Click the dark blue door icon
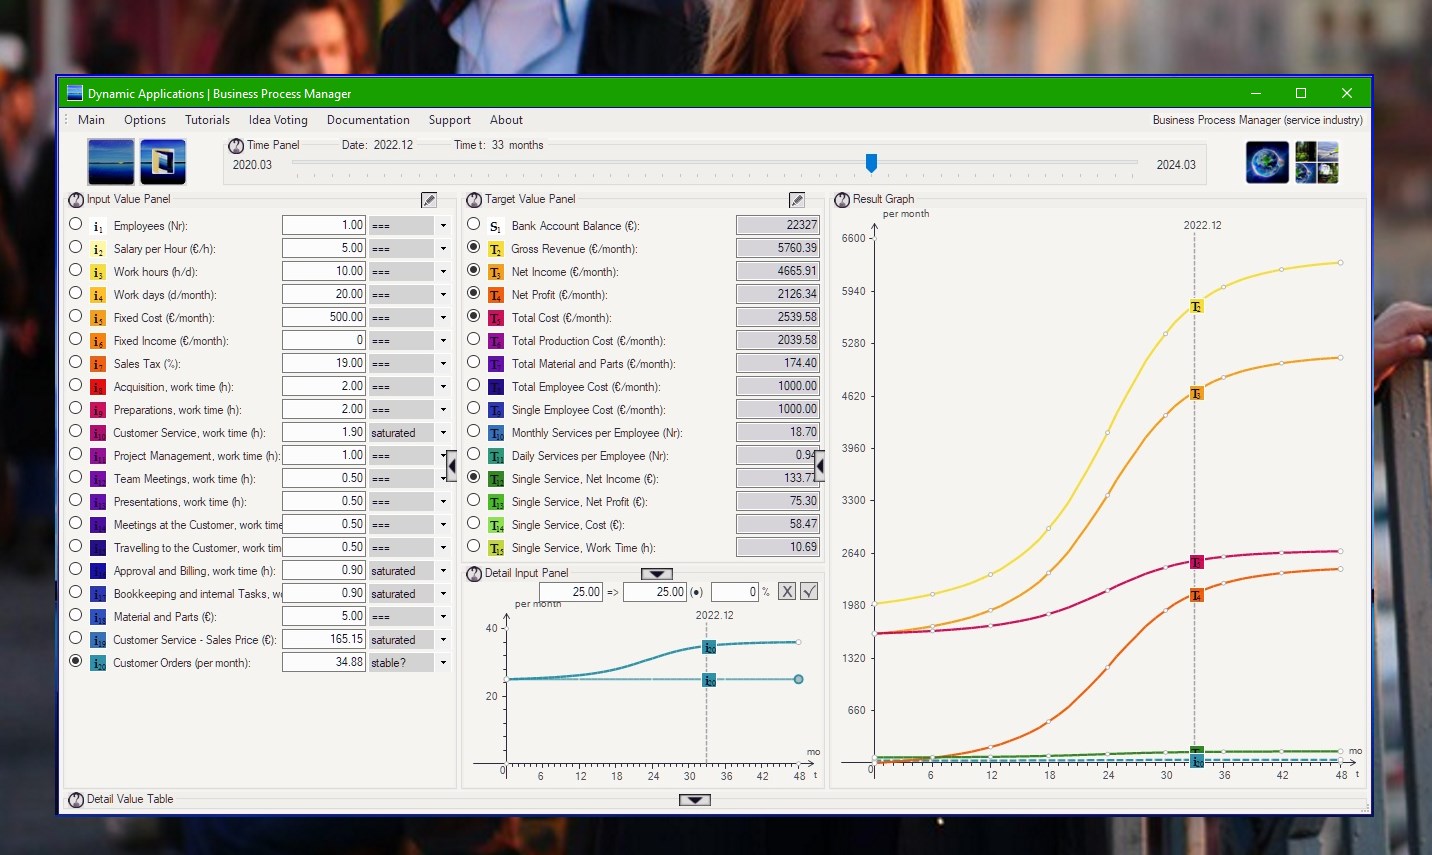This screenshot has height=855, width=1432. click(x=163, y=162)
